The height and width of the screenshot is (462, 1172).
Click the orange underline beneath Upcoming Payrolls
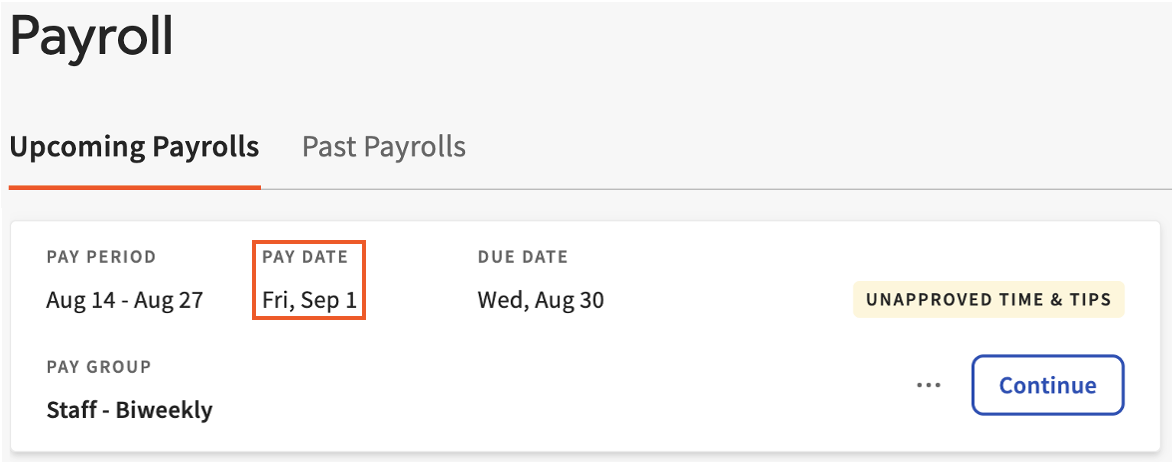coord(134,187)
